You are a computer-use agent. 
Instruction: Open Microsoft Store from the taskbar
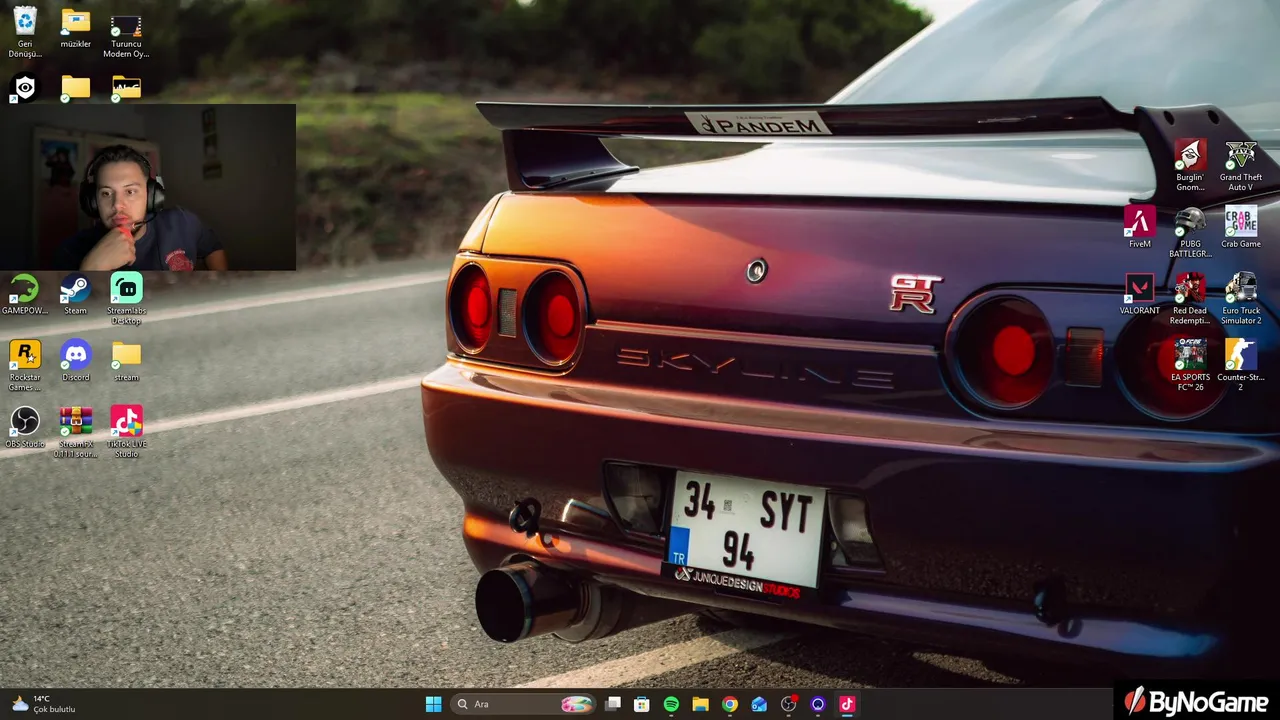(642, 704)
